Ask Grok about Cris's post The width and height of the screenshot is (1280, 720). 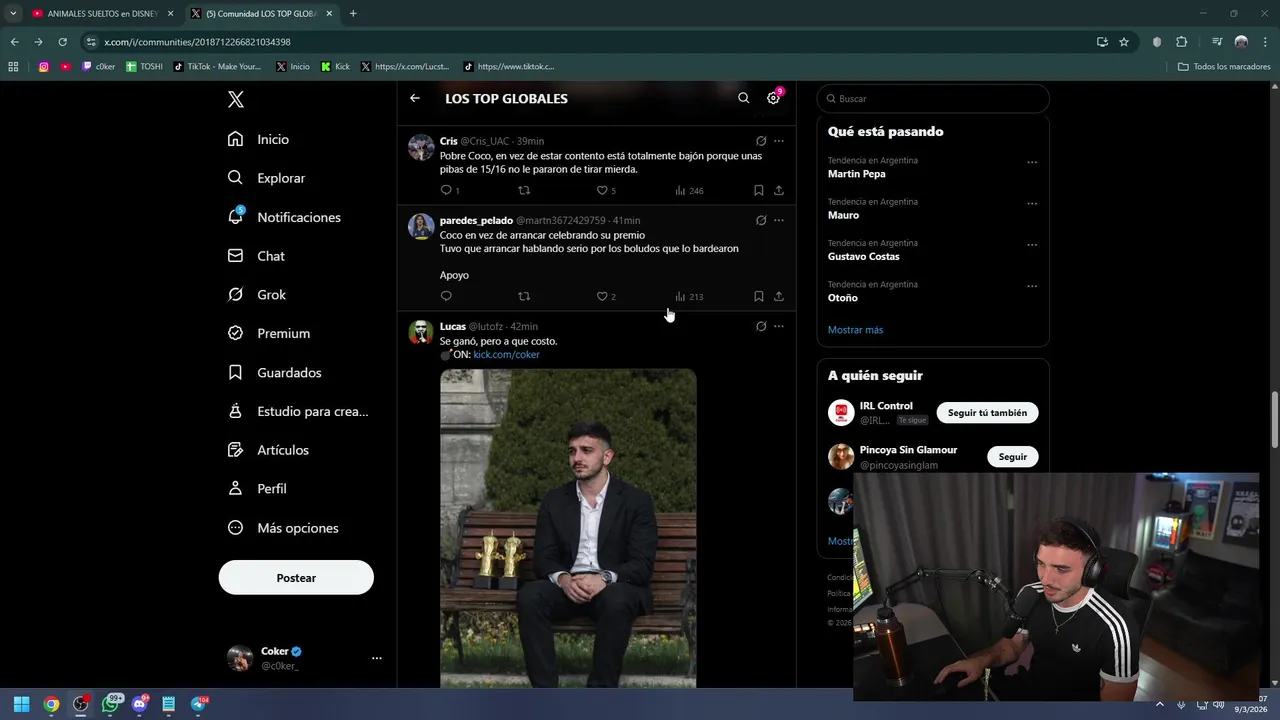coord(761,141)
